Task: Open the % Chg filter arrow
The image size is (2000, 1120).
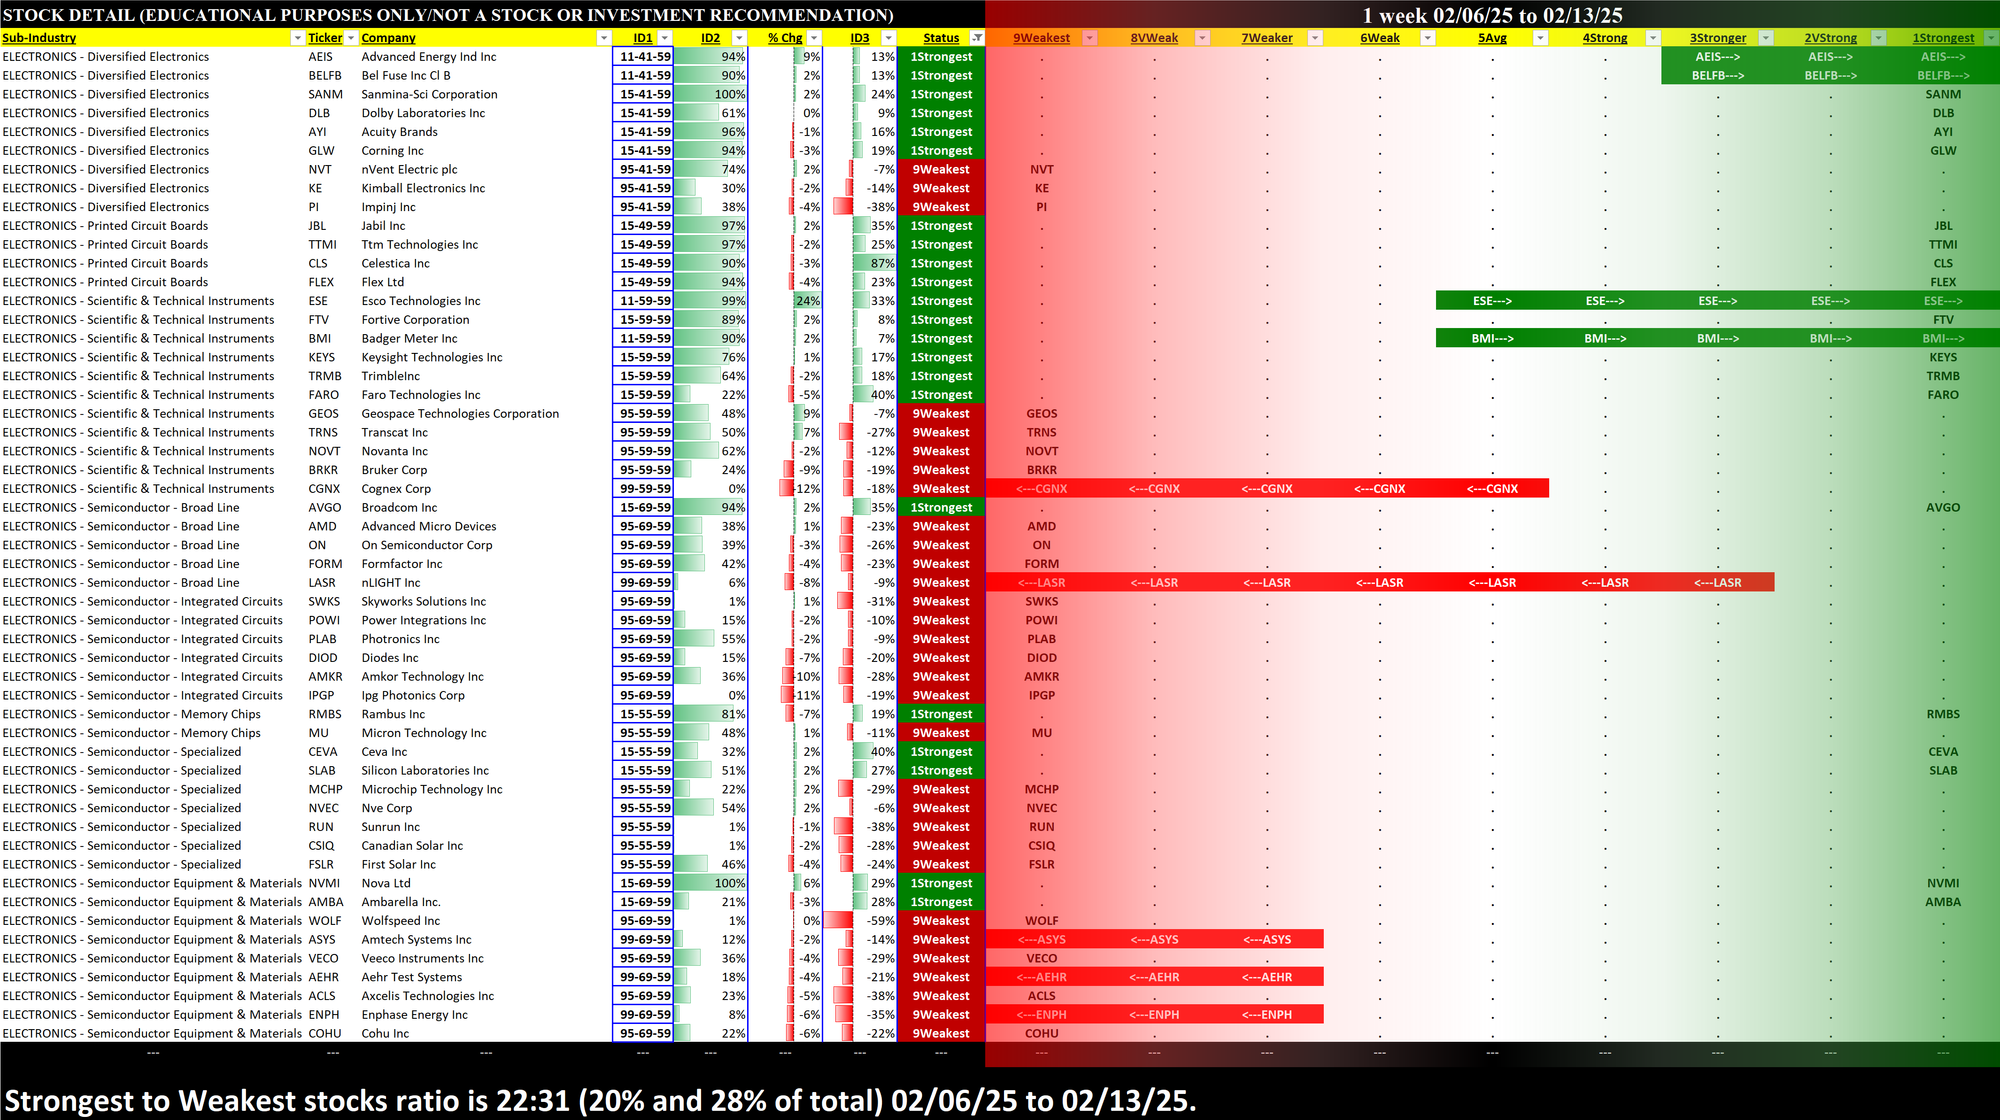Action: pos(814,38)
